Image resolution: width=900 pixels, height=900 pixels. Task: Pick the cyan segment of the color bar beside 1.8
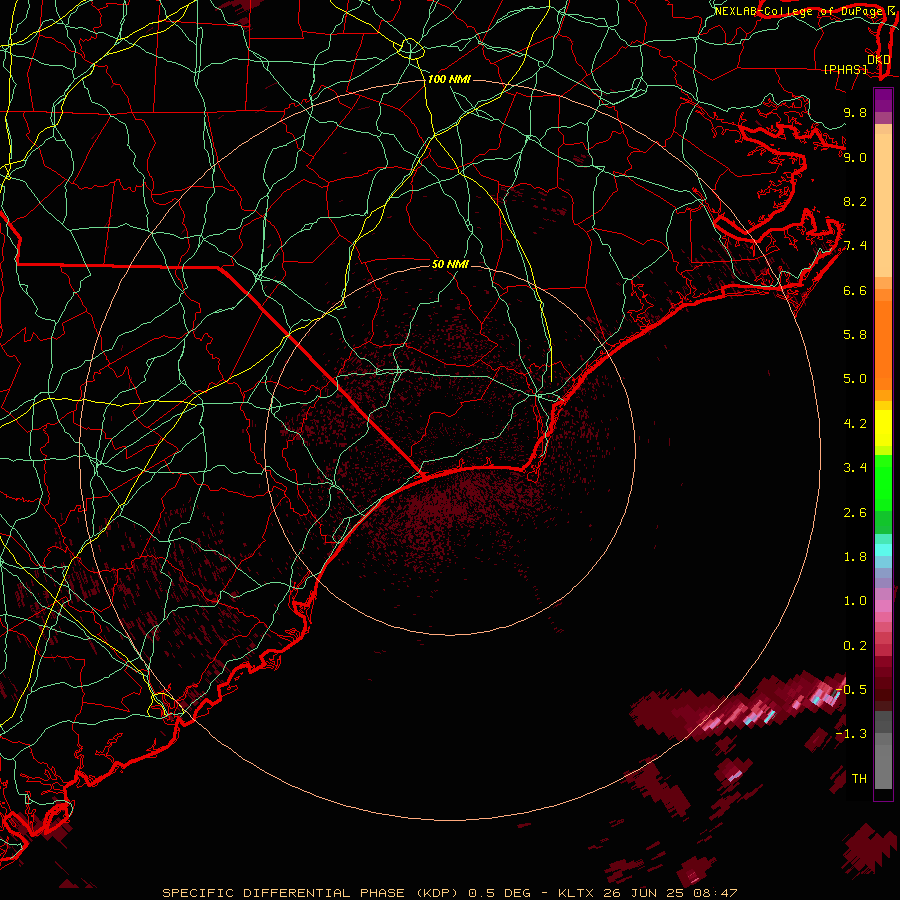(883, 550)
